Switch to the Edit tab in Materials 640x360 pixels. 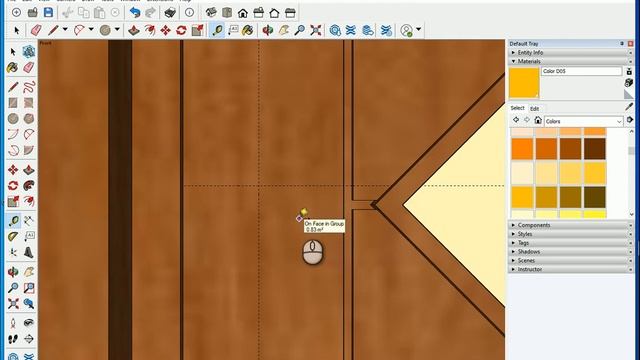point(534,109)
